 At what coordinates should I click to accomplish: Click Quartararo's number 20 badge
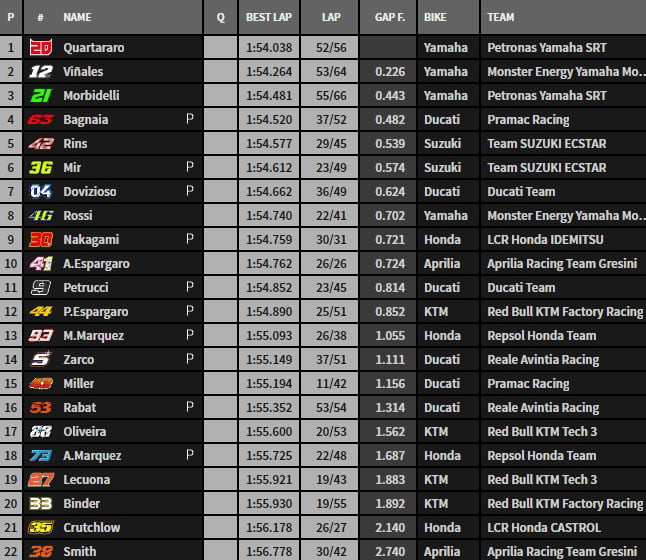(x=41, y=48)
